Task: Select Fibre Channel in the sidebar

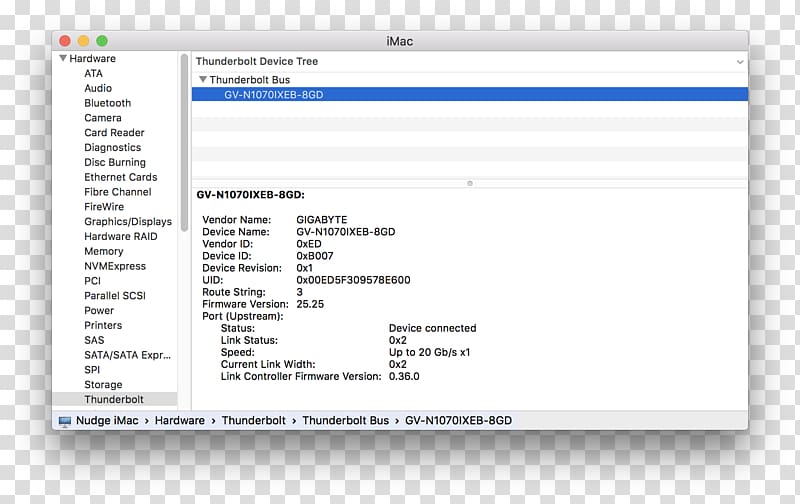Action: (x=118, y=192)
